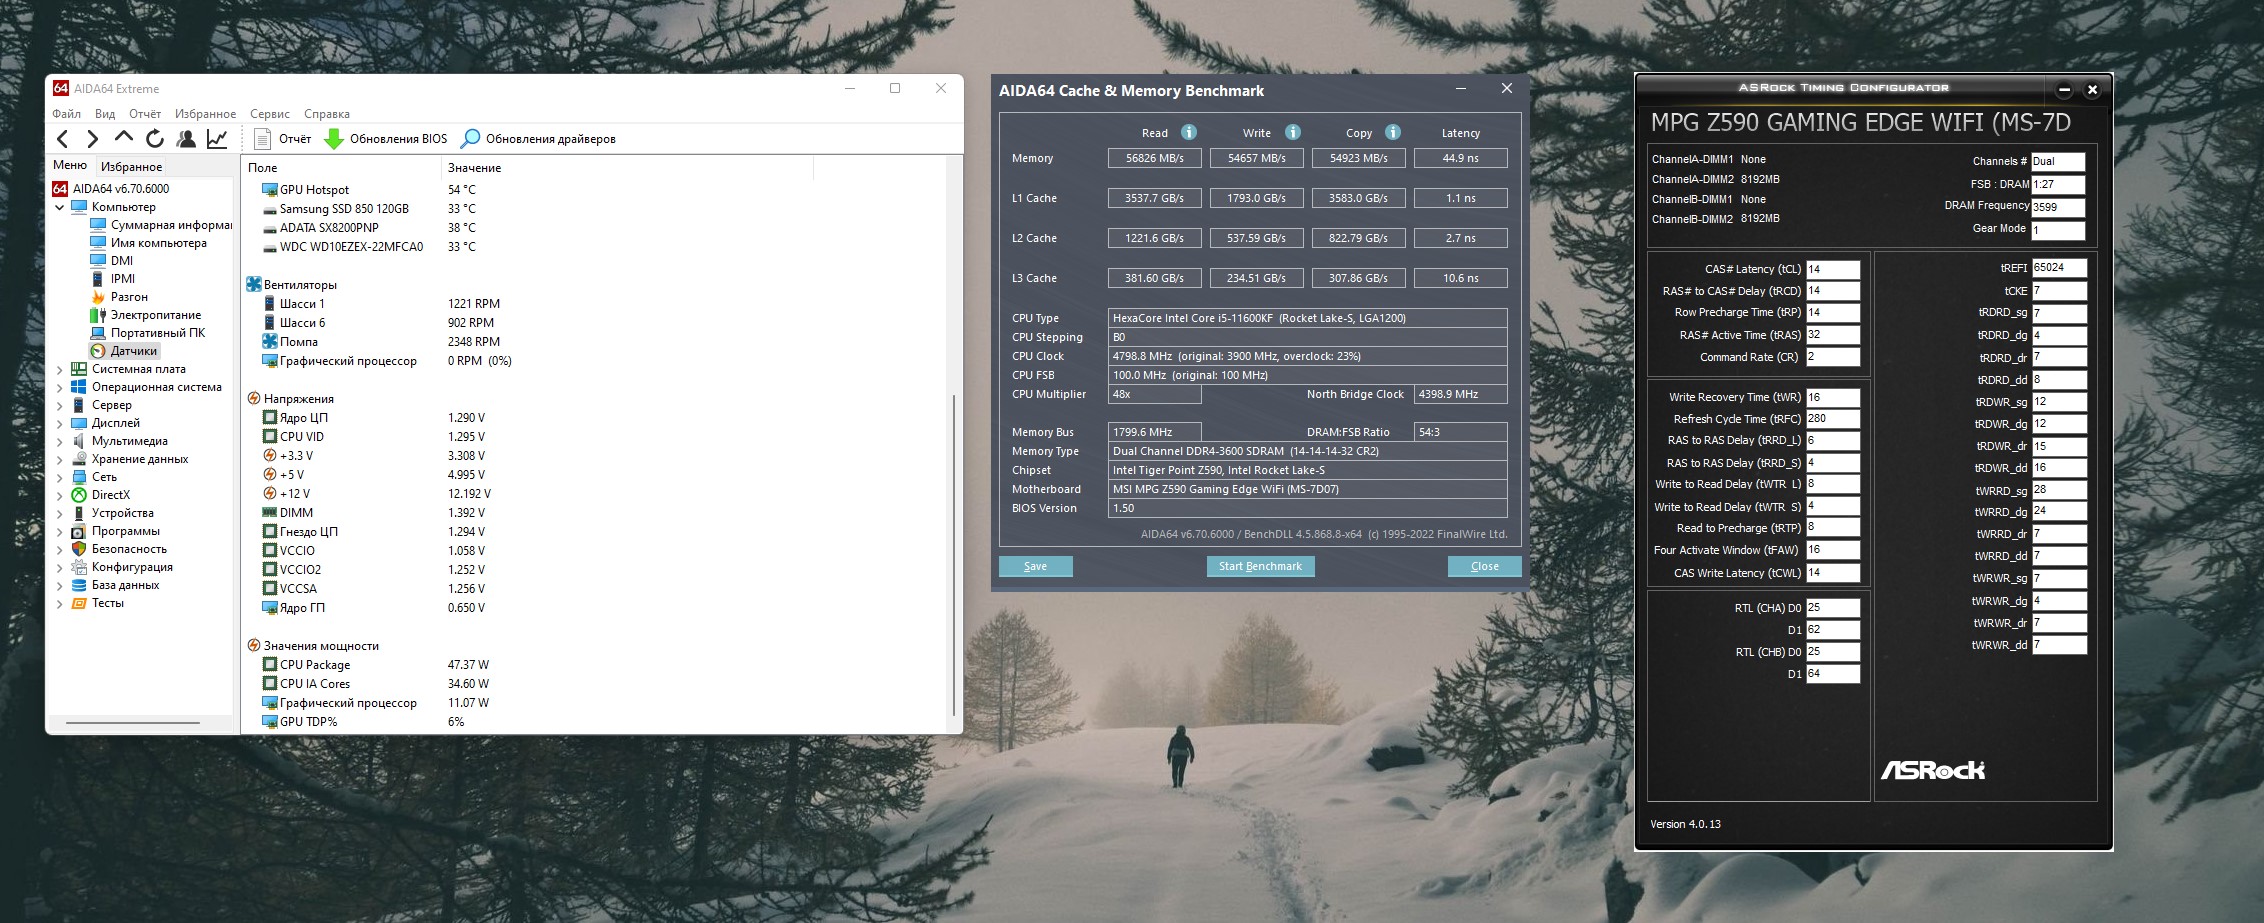Image resolution: width=2264 pixels, height=923 pixels.
Task: Click the Gear Mode field
Action: coord(2058,230)
